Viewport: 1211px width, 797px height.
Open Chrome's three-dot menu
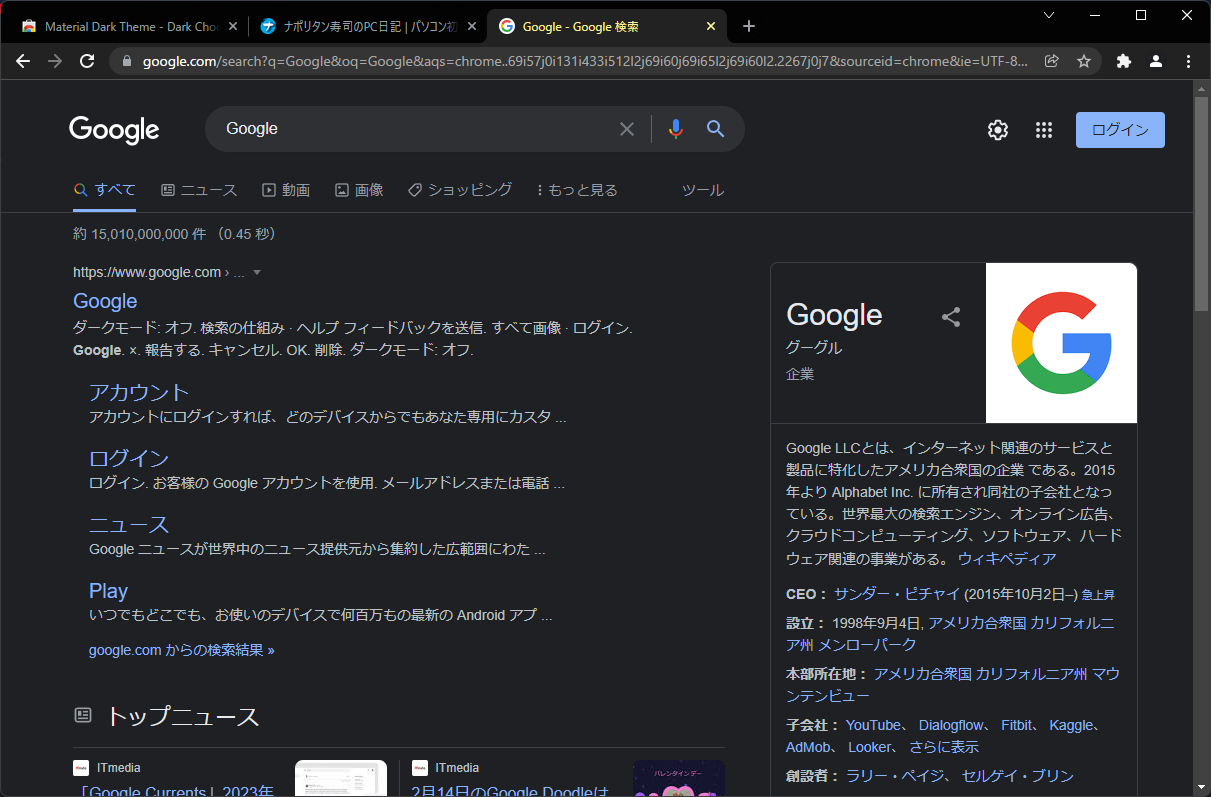point(1188,61)
